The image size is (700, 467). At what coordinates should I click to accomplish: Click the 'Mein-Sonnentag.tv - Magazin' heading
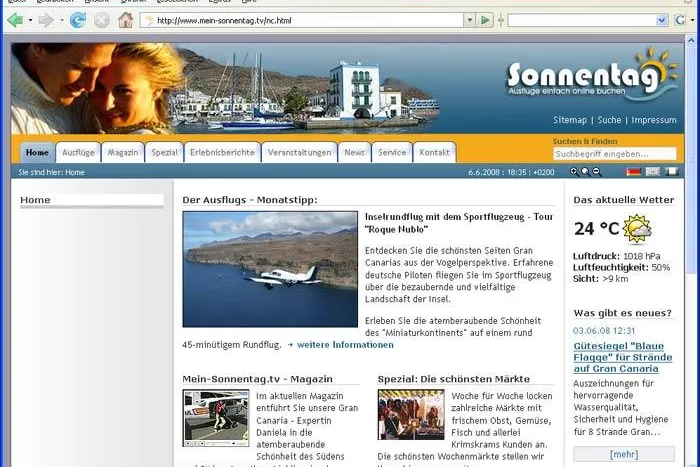[257, 379]
